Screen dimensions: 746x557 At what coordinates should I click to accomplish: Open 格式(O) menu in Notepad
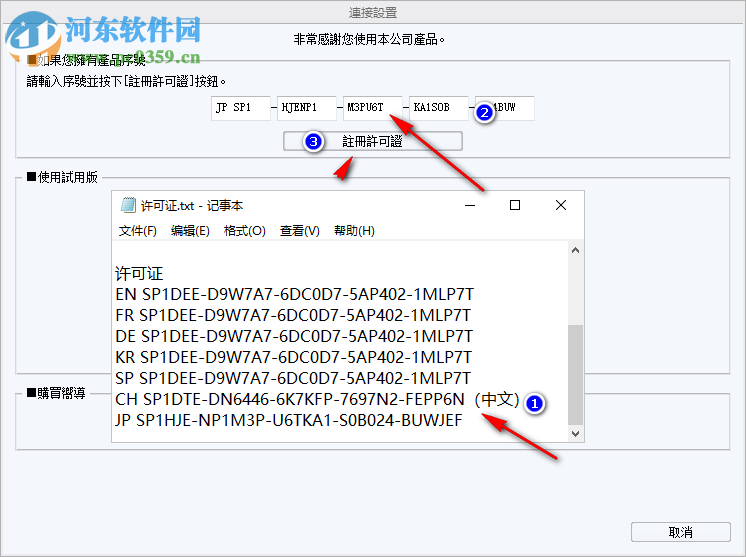[x=245, y=231]
